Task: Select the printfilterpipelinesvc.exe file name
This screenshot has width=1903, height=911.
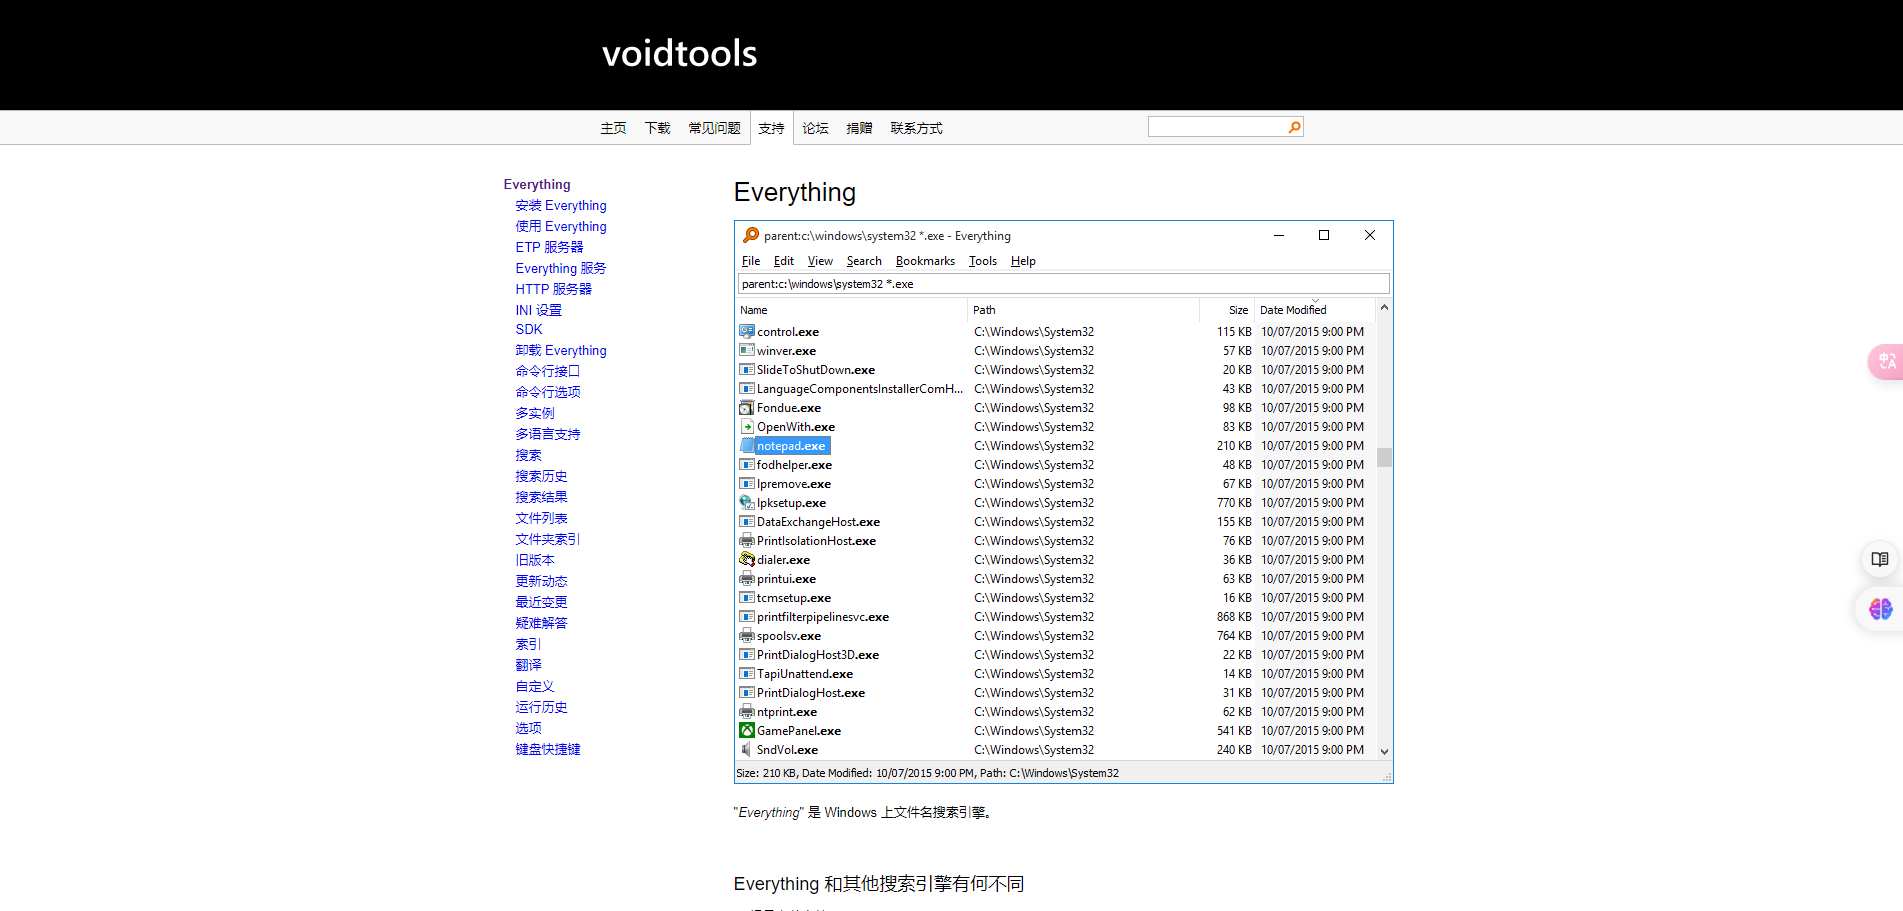Action: 823,617
